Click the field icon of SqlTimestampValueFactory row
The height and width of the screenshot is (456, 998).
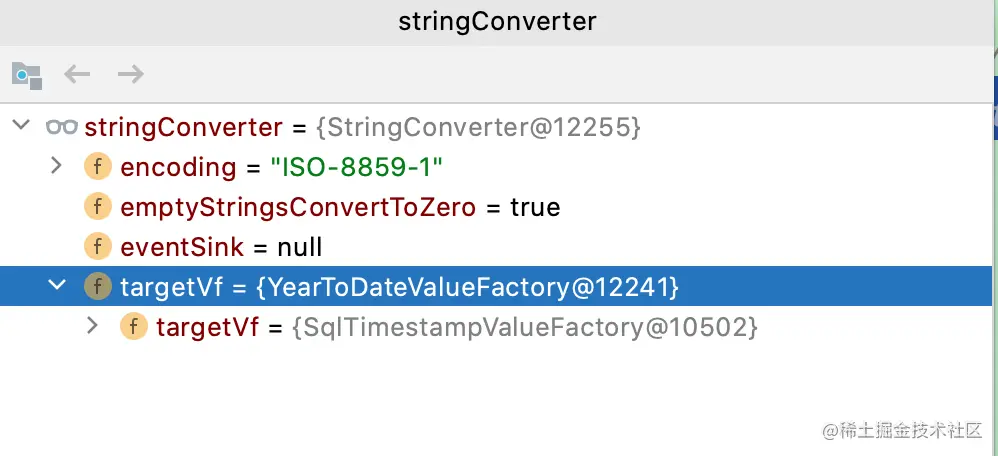tap(134, 327)
